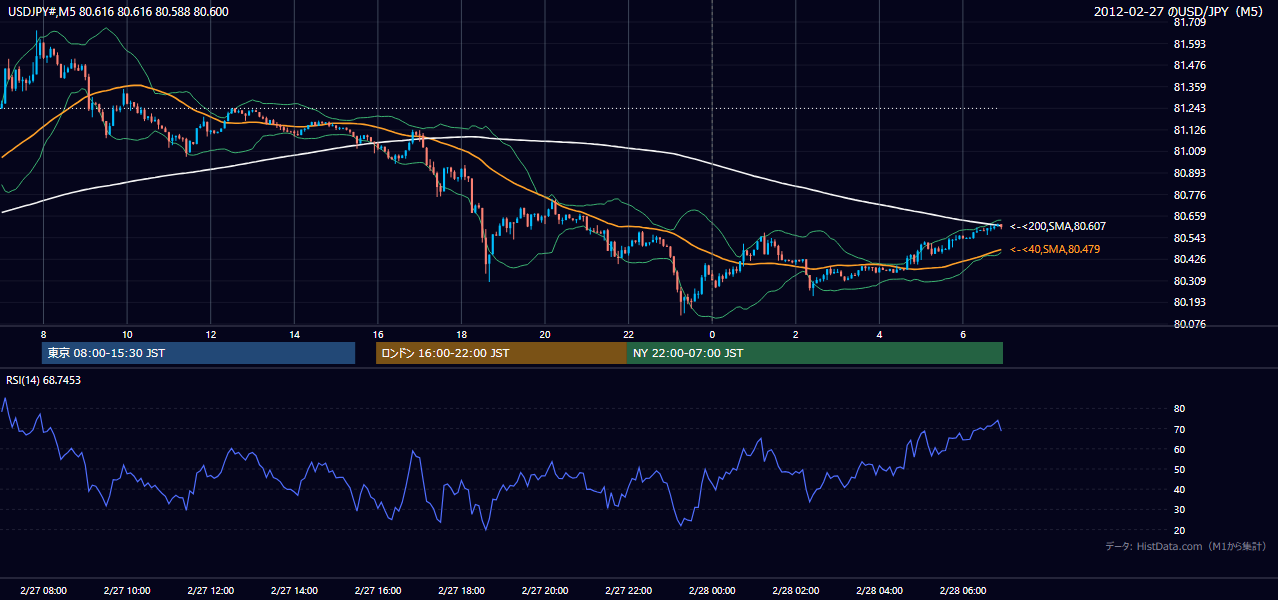
Task: Click RSI axis level 80
Action: (1180, 409)
